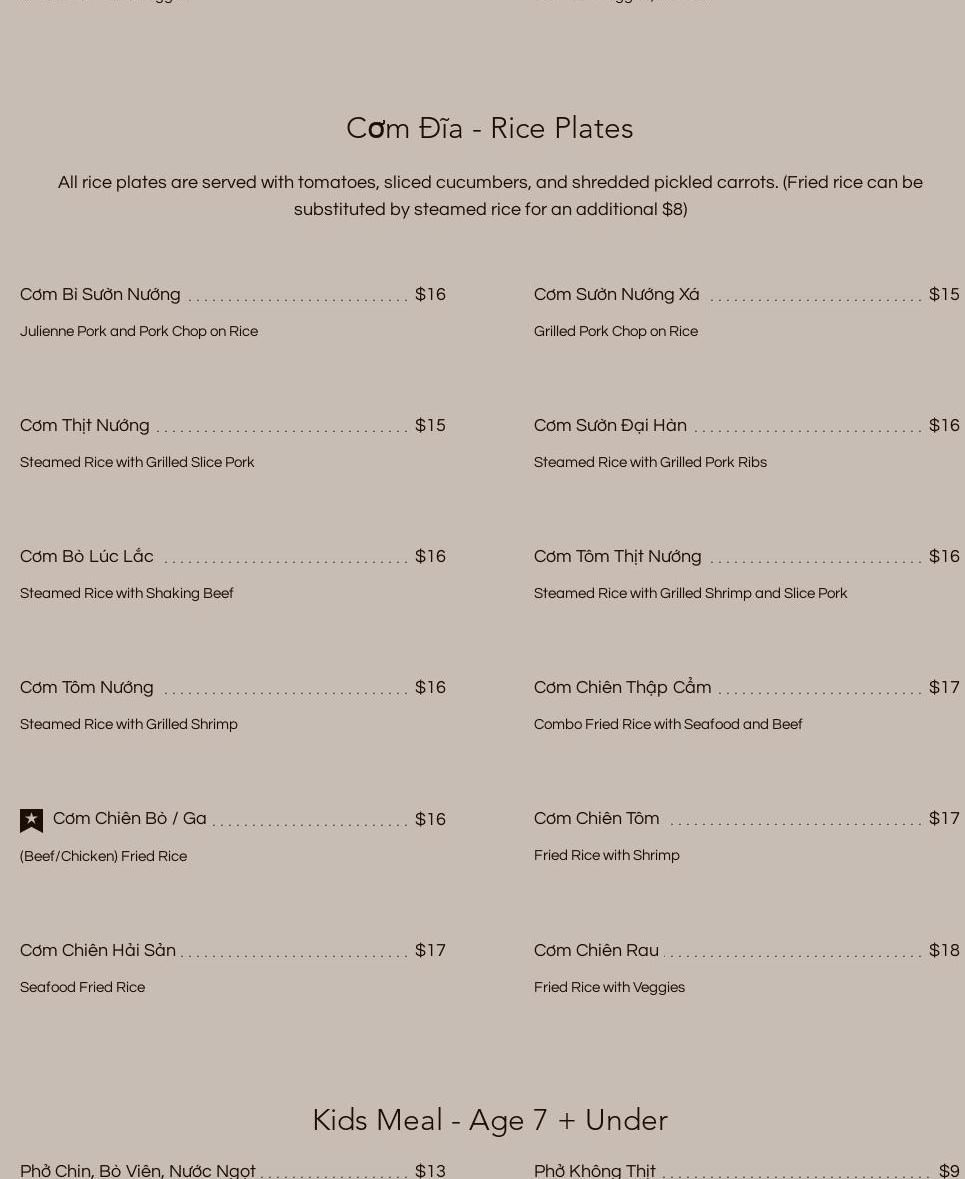Click the $18 price of Cơm Chiên Rau

coord(944,951)
